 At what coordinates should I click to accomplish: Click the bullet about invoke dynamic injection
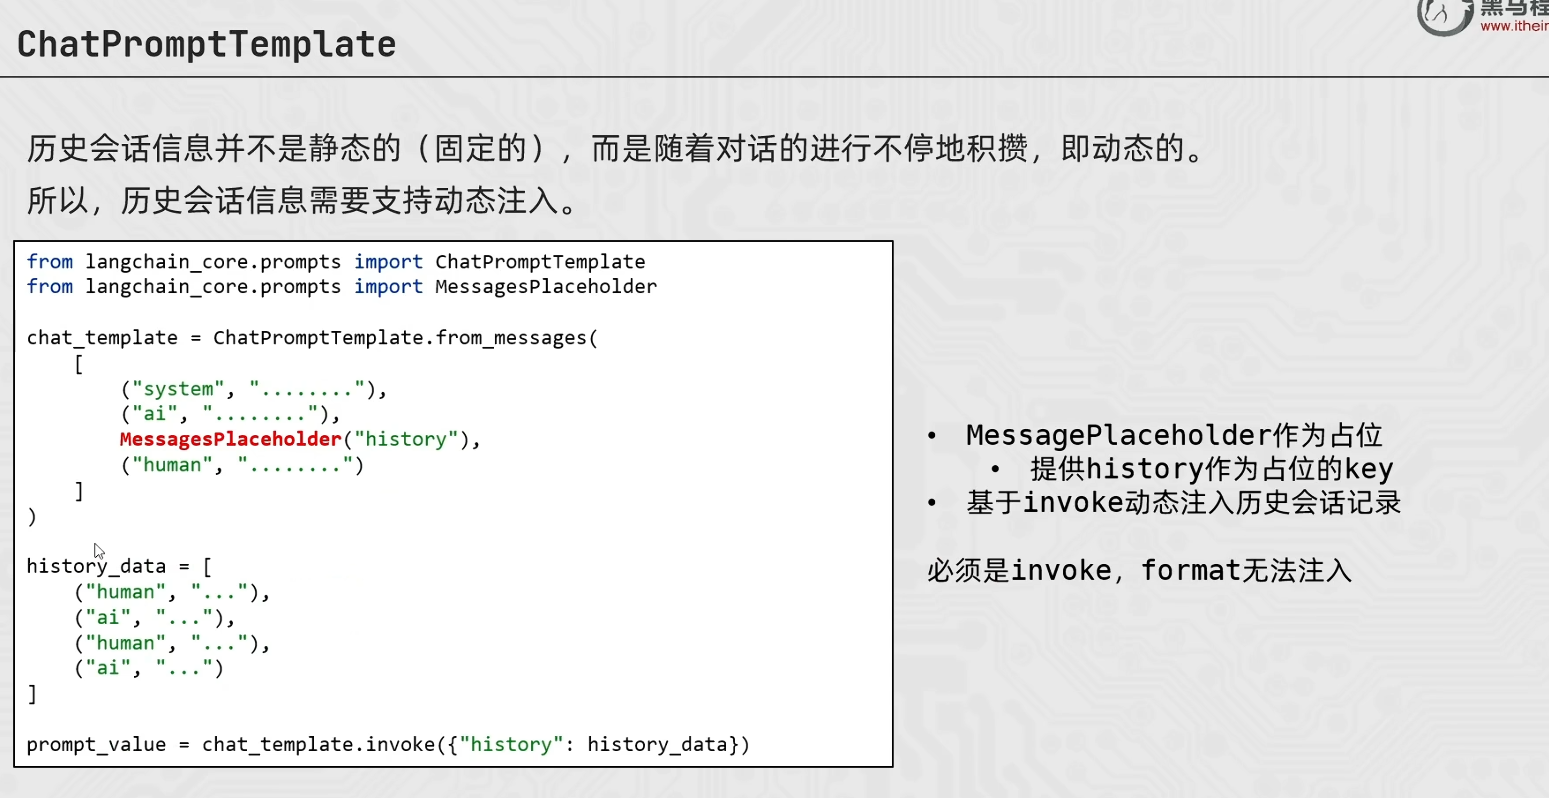(x=1184, y=502)
